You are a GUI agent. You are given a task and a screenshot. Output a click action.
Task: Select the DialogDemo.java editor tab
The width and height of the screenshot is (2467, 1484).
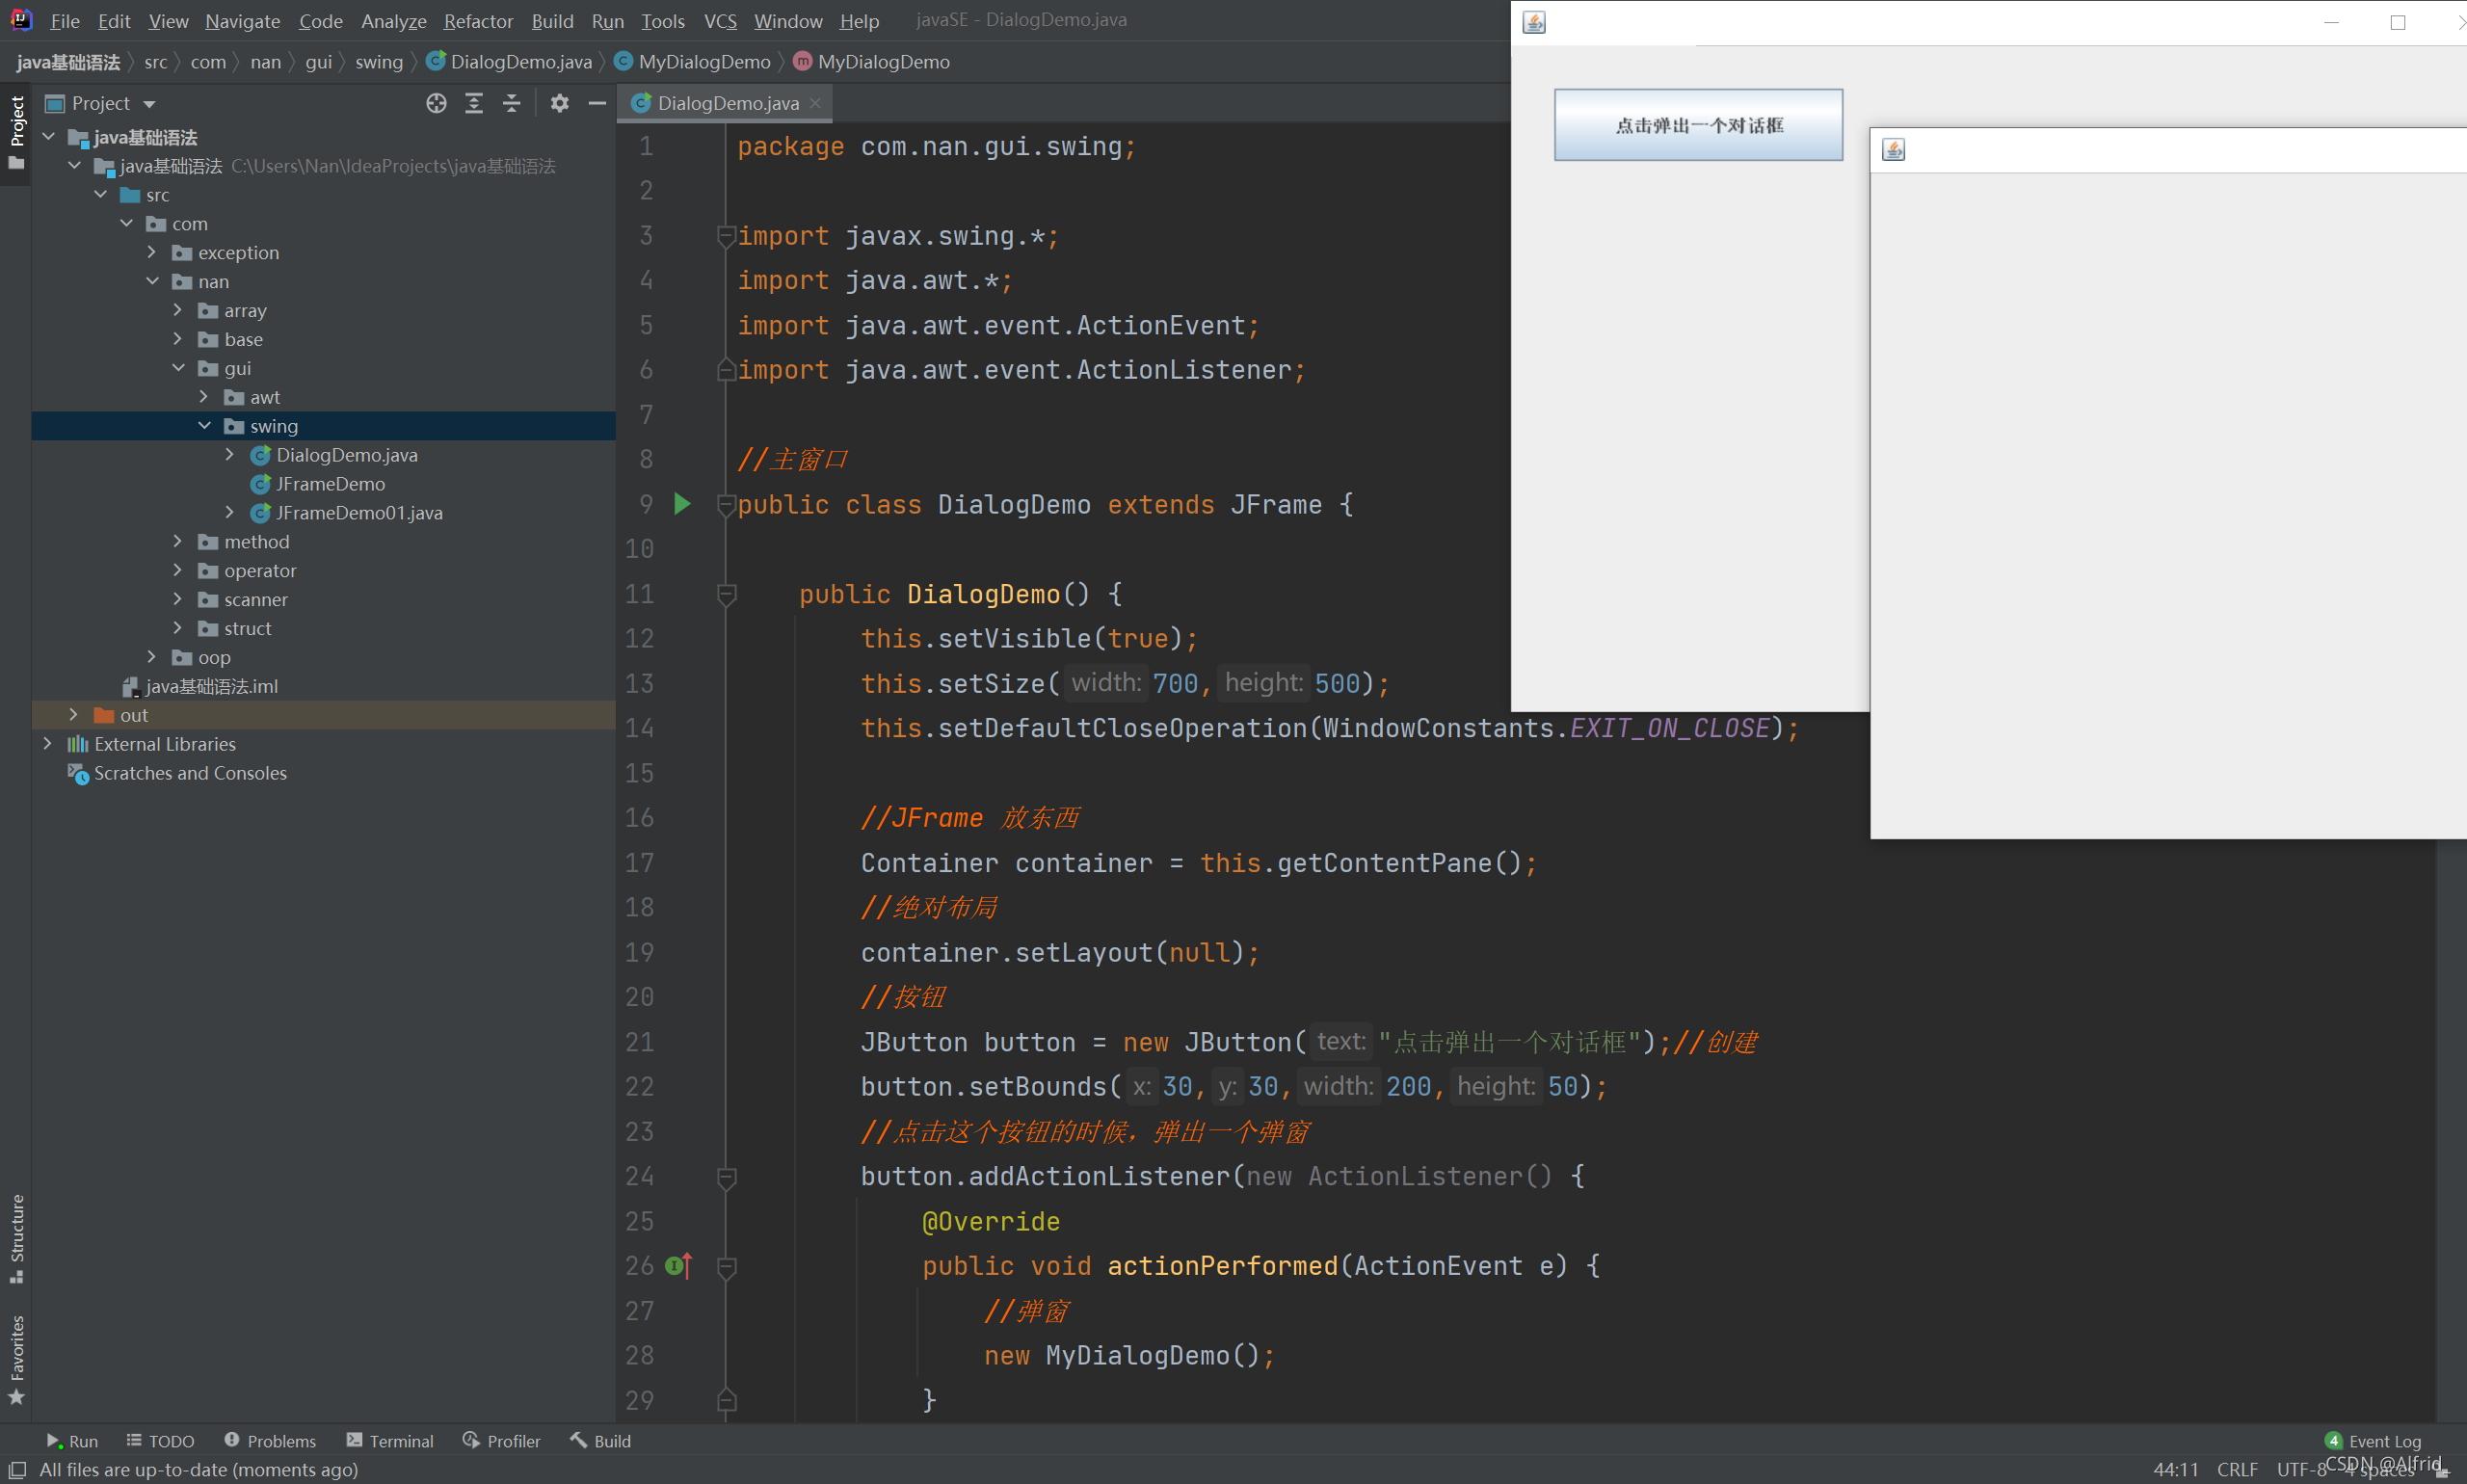(x=727, y=103)
